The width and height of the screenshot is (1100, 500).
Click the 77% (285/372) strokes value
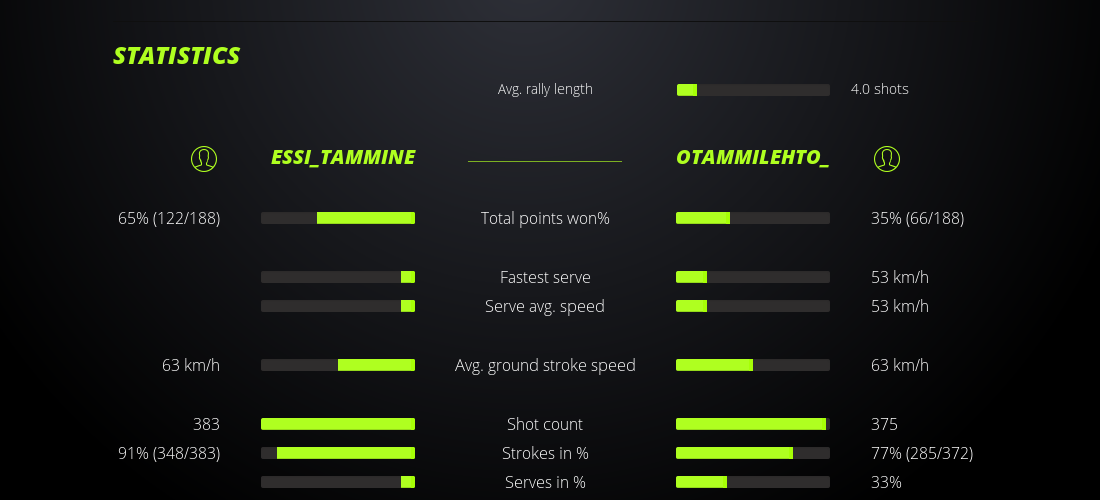[922, 453]
